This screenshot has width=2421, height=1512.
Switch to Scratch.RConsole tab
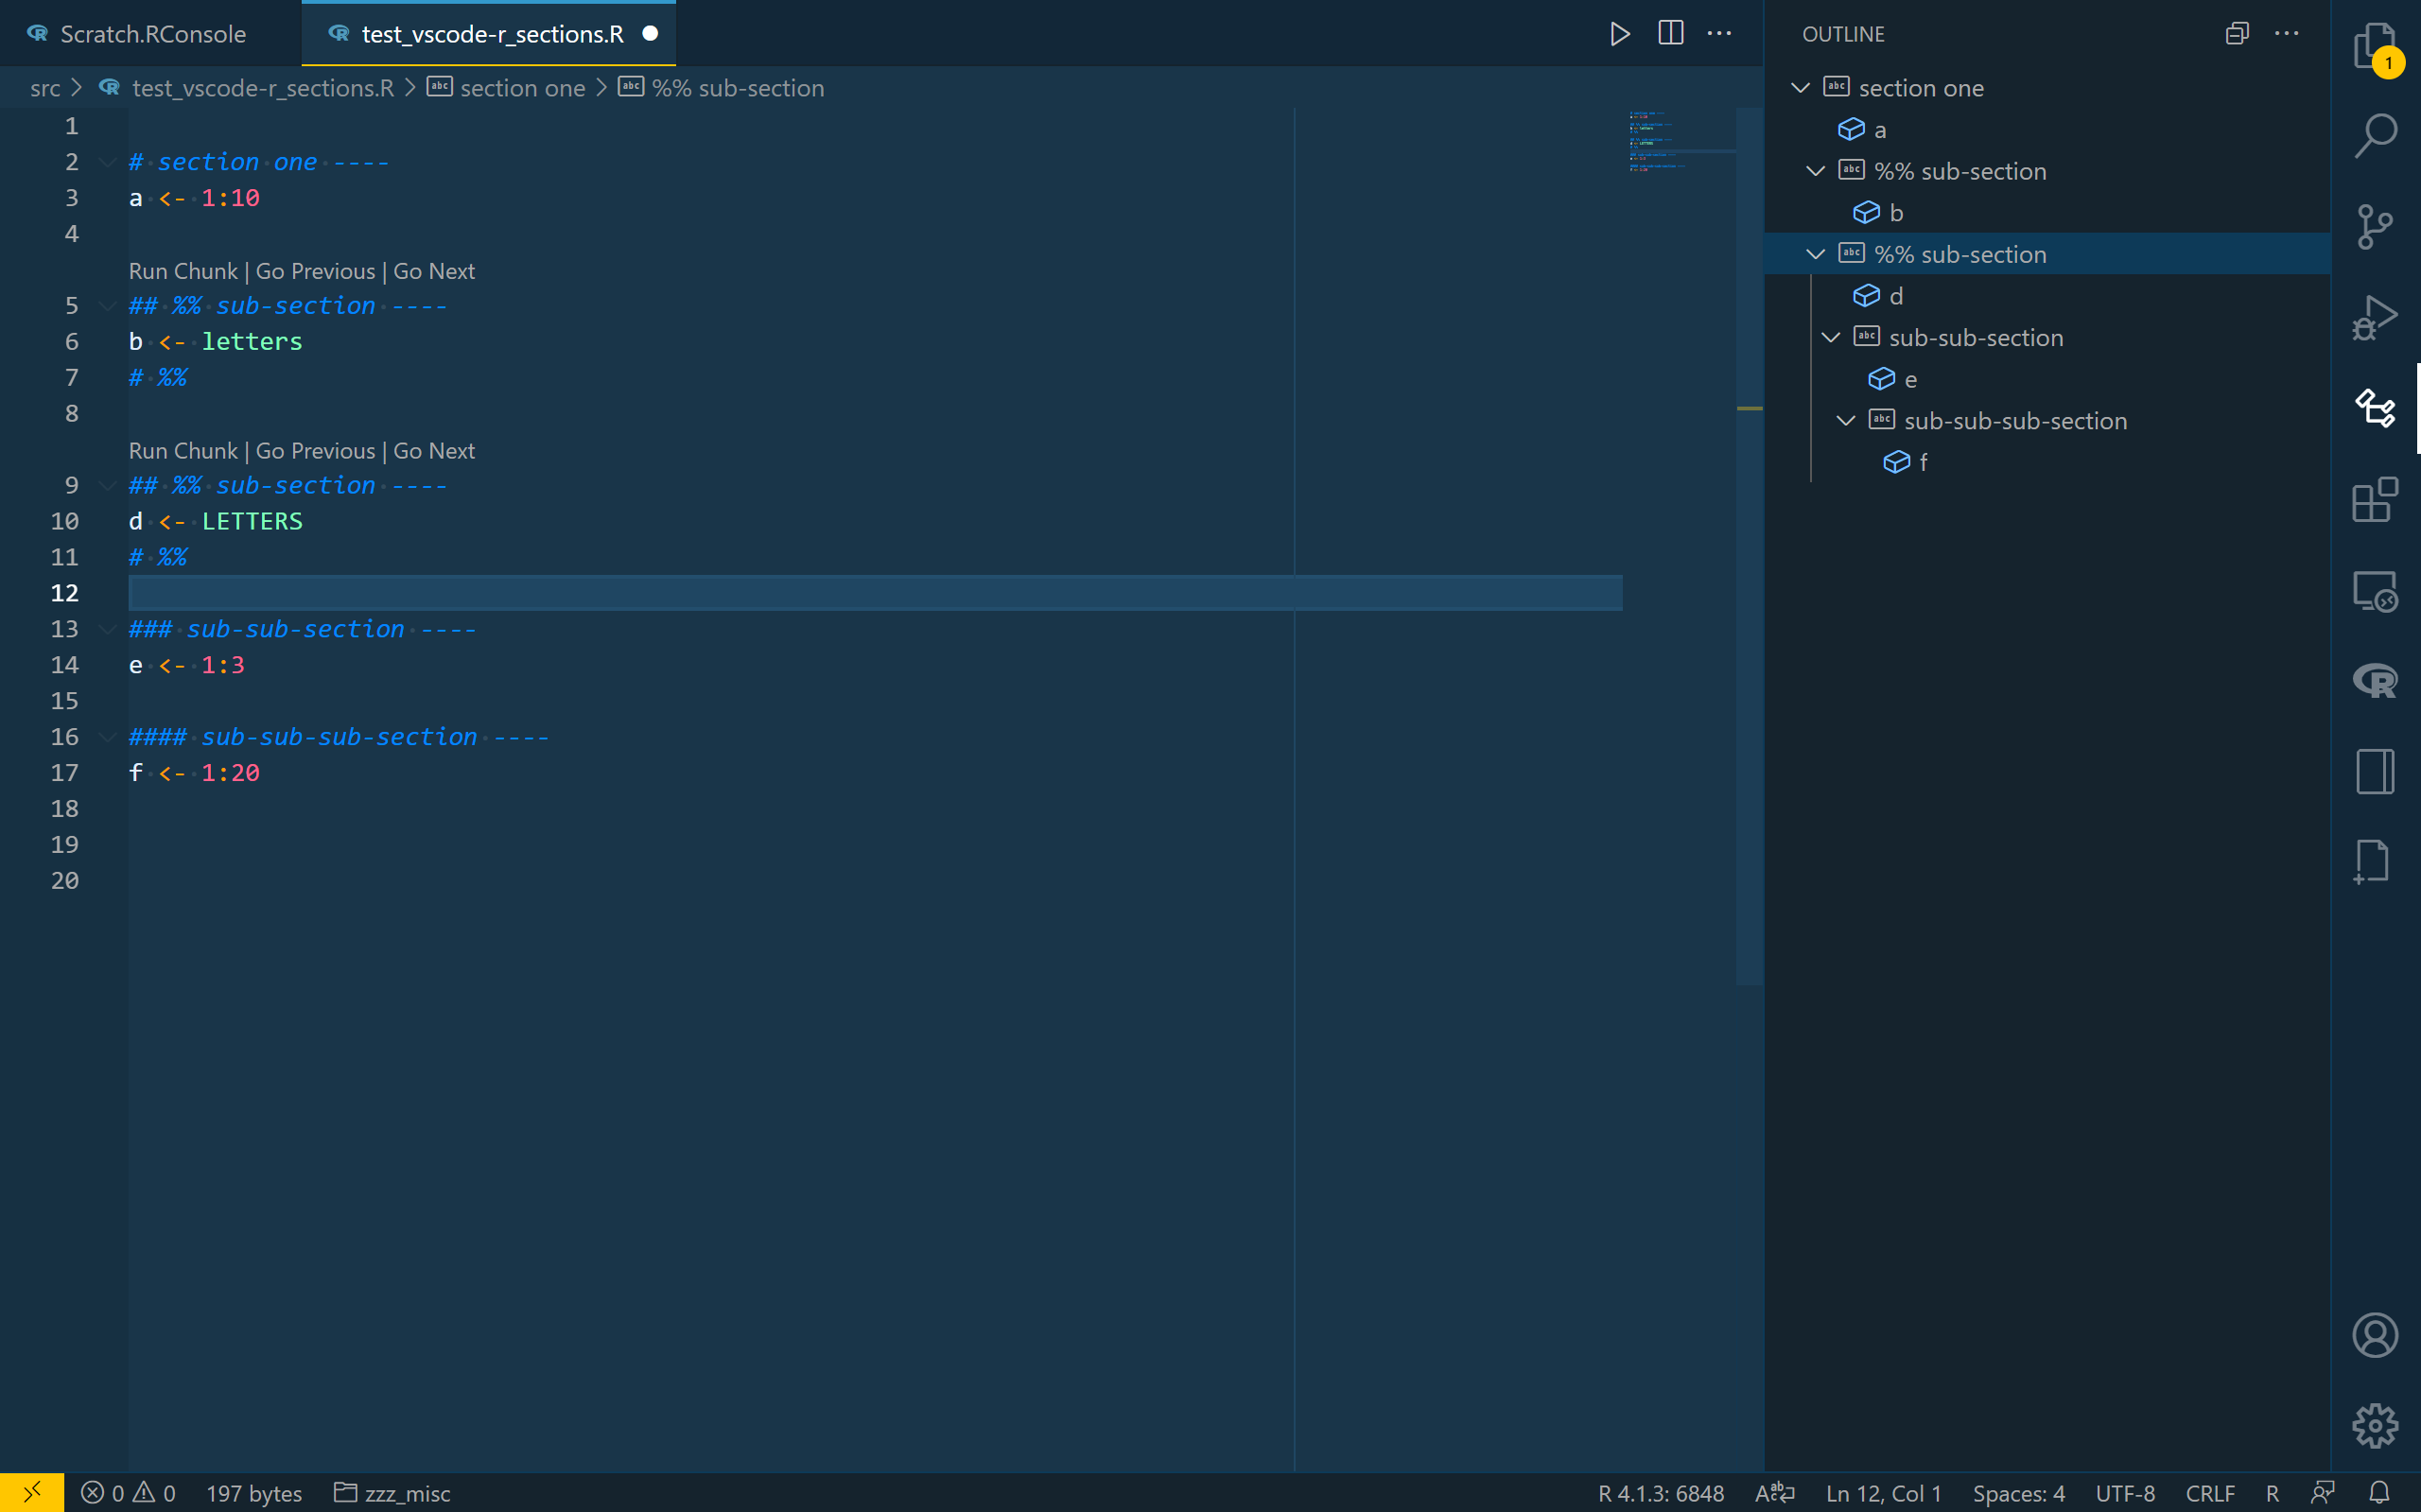pos(152,34)
